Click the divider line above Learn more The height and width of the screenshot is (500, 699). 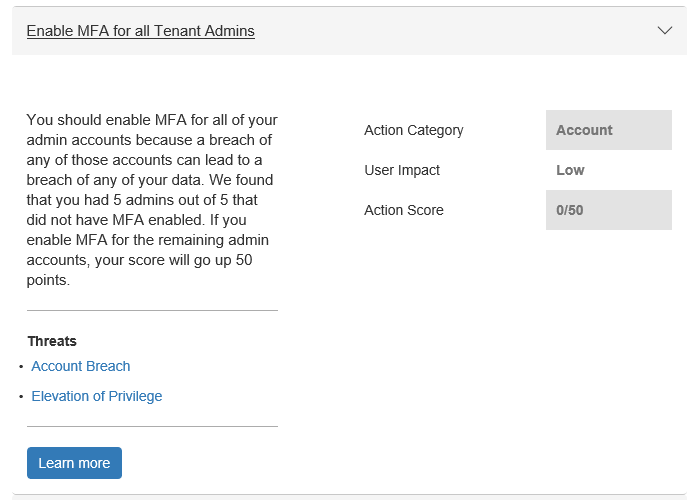coord(152,427)
